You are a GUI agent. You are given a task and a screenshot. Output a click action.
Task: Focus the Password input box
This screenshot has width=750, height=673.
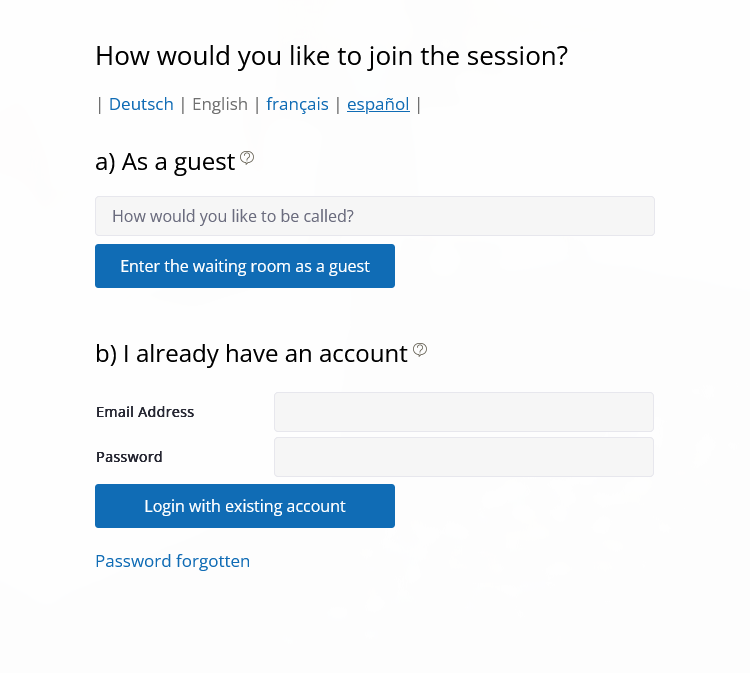[463, 457]
